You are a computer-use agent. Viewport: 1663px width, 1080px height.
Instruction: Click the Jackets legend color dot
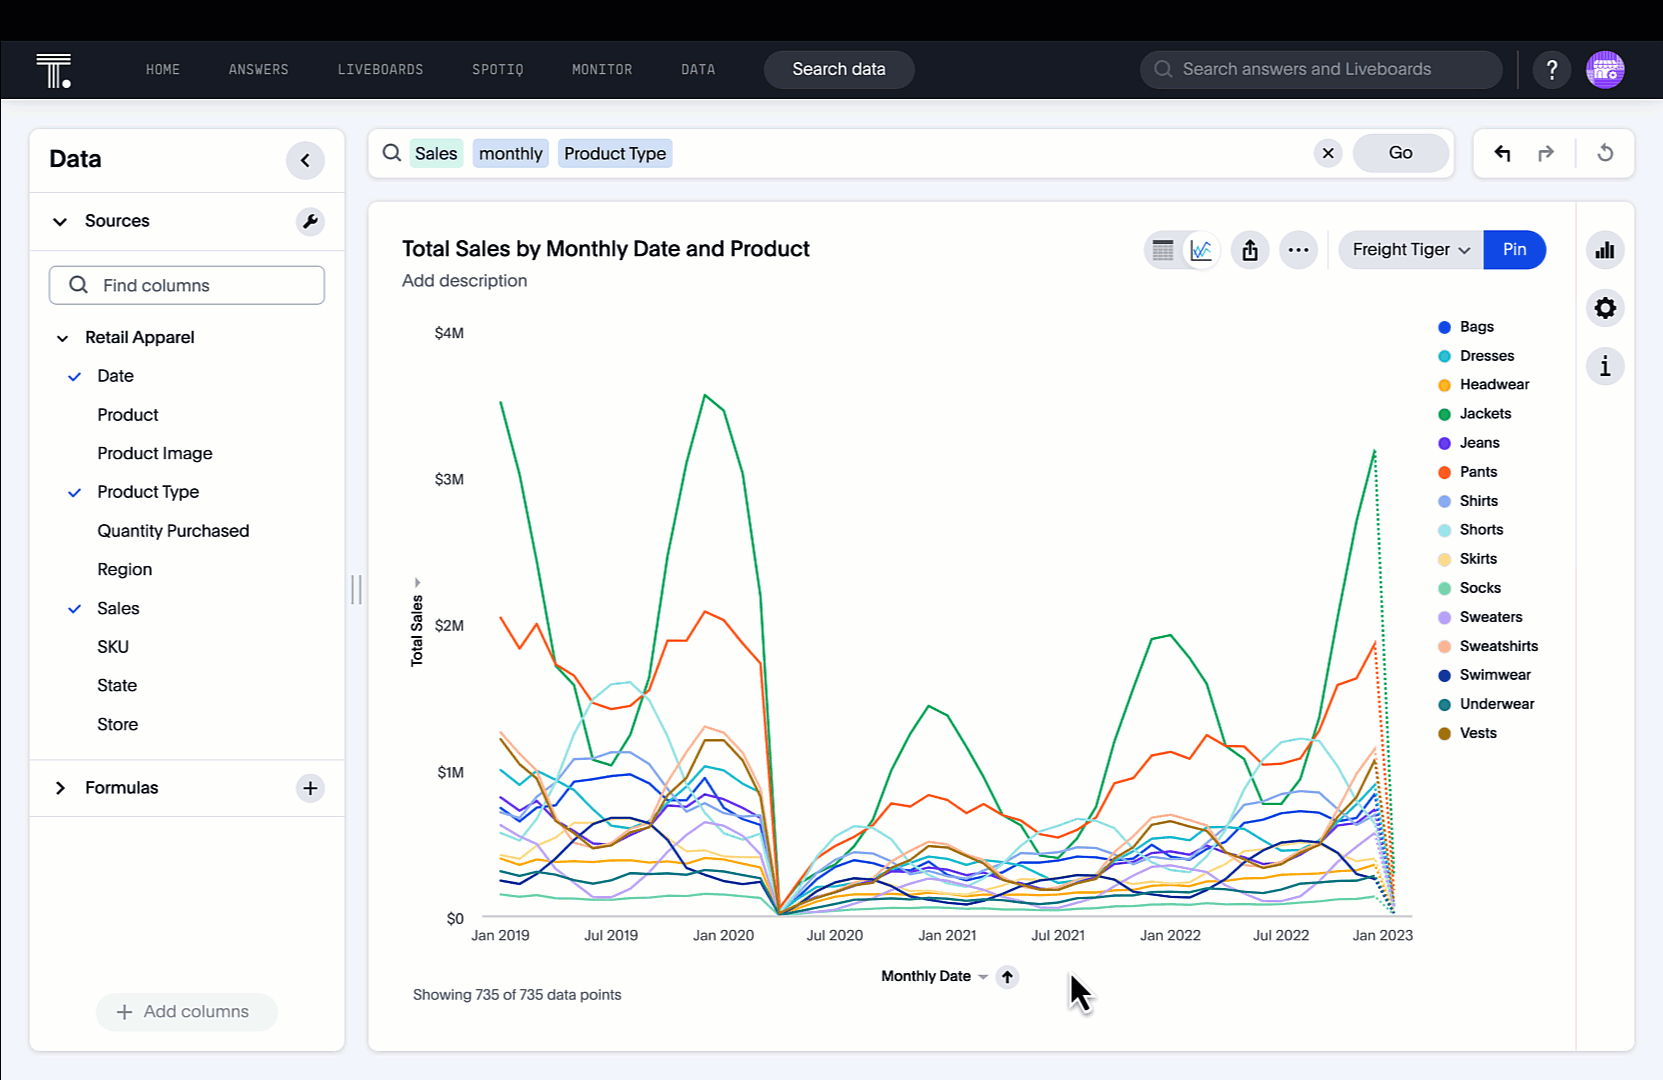(1444, 414)
